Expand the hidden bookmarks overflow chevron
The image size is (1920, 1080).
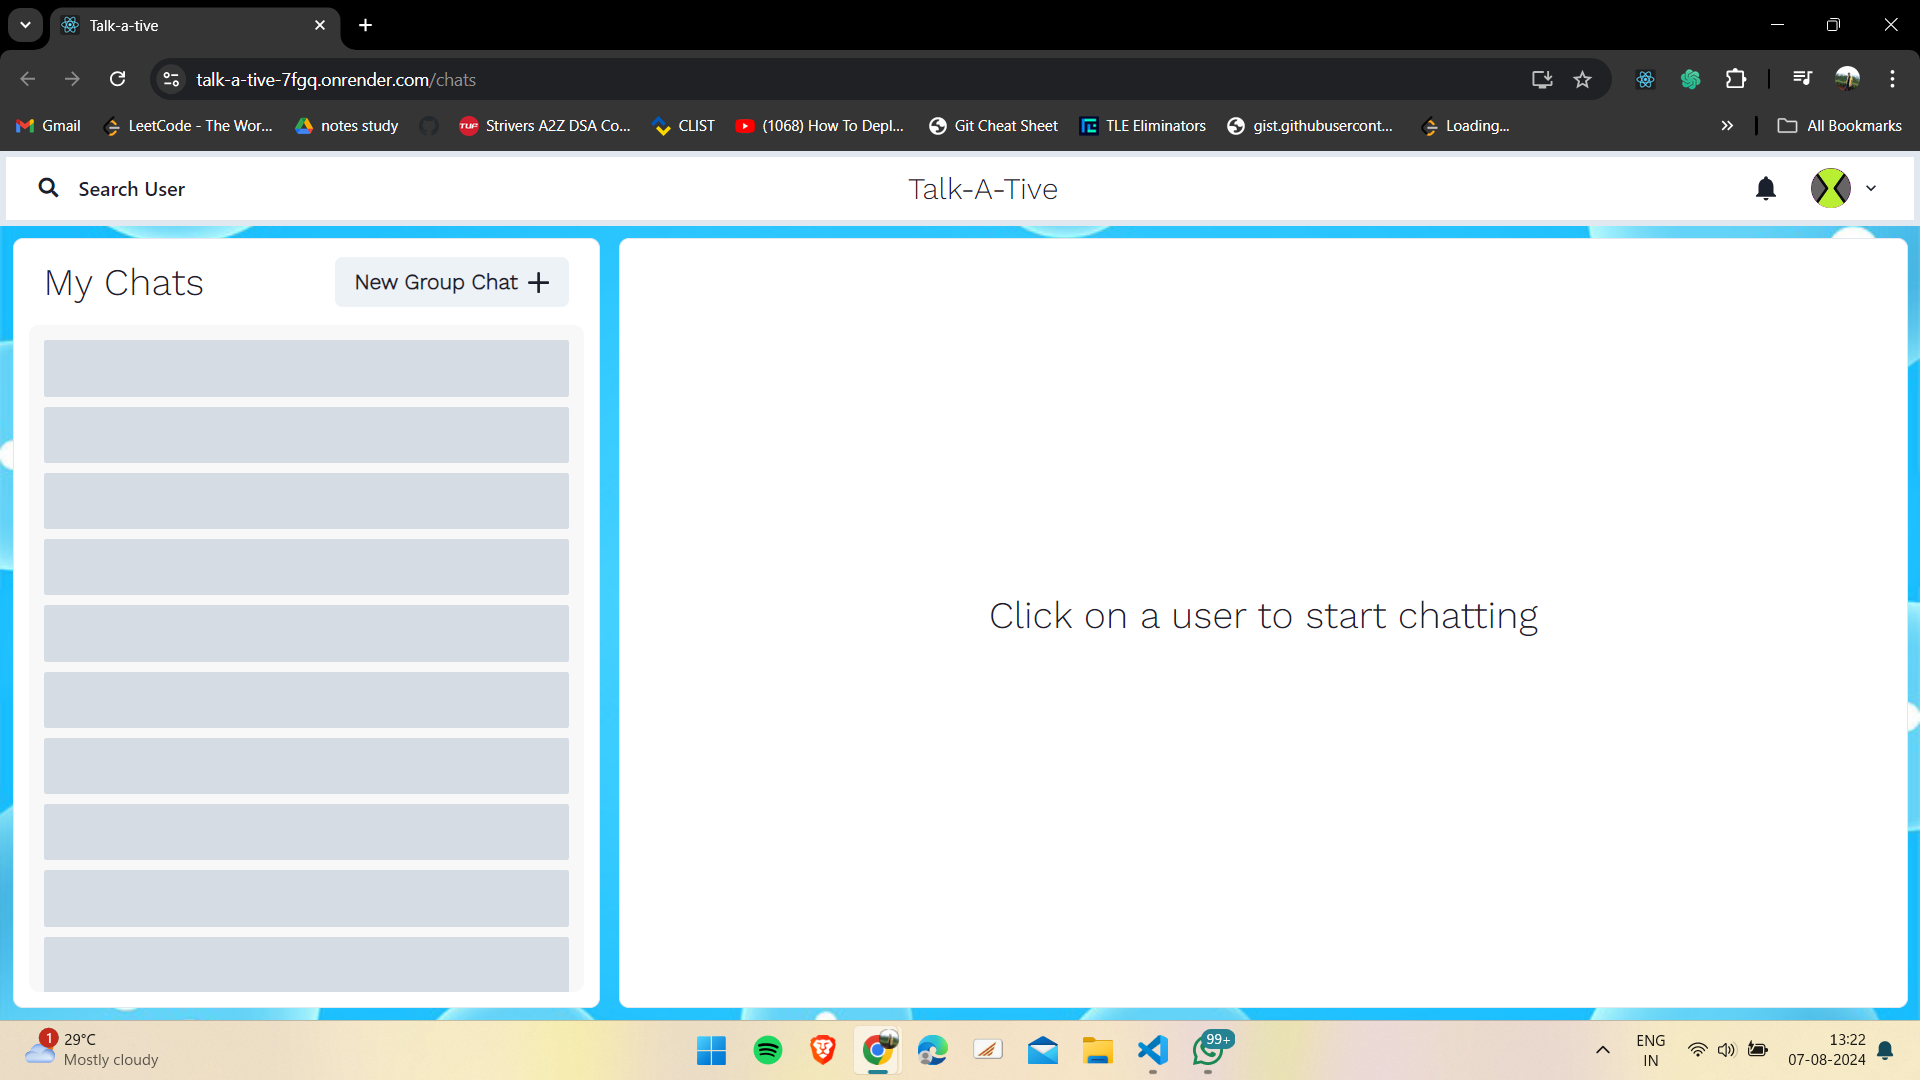pyautogui.click(x=1727, y=125)
